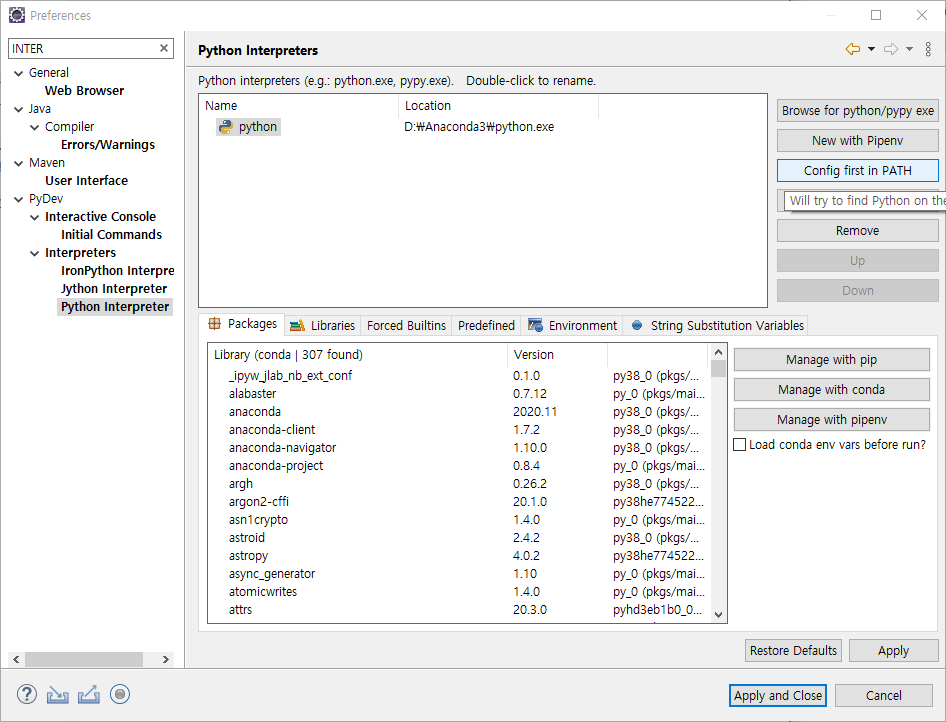Click New with Pipenv button
The image size is (946, 722).
pos(857,141)
